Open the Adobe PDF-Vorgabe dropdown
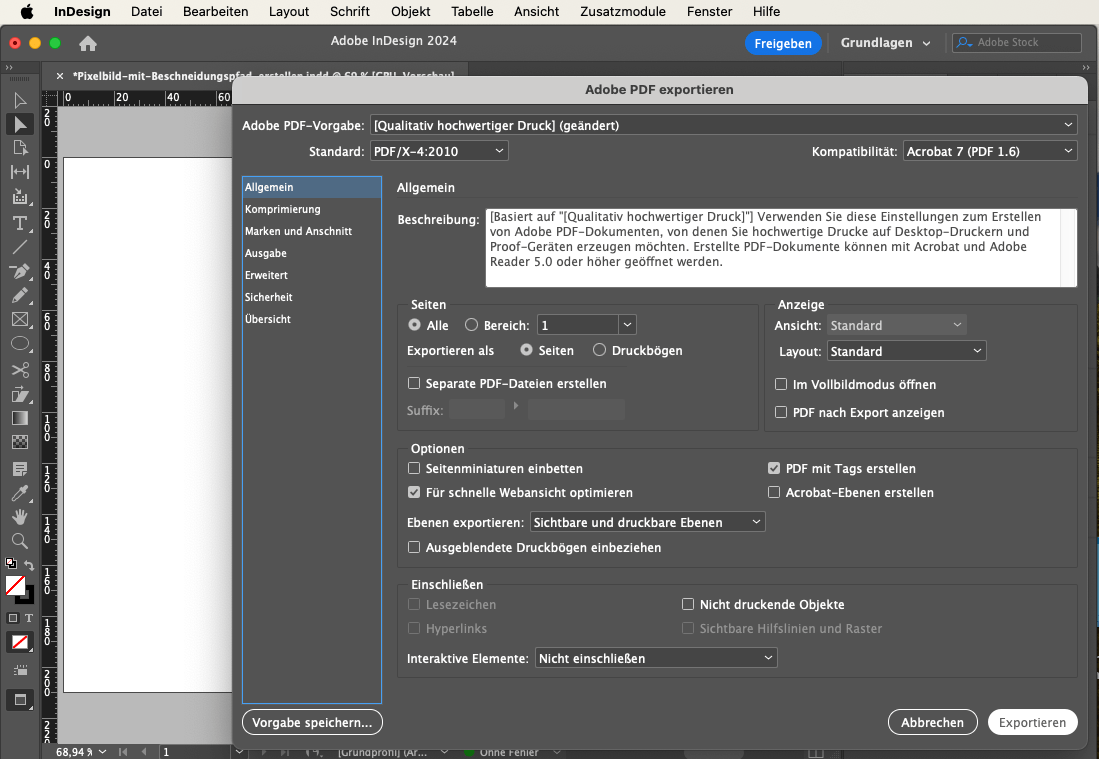1099x759 pixels. click(x=723, y=125)
